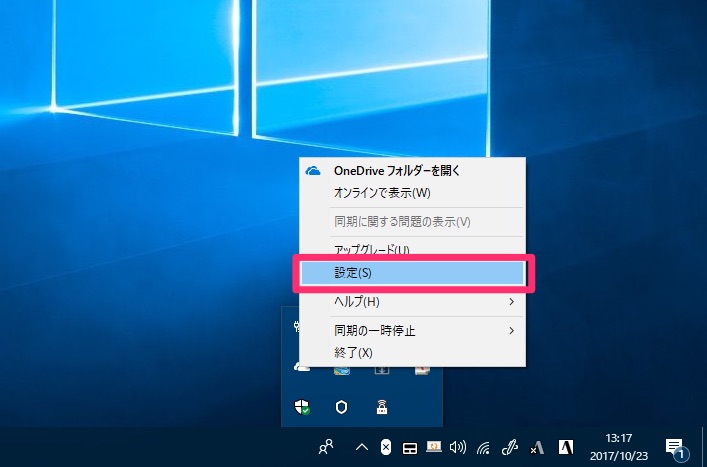Collapse the hidden icons chevron on taskbar
The width and height of the screenshot is (707, 467).
tap(362, 447)
